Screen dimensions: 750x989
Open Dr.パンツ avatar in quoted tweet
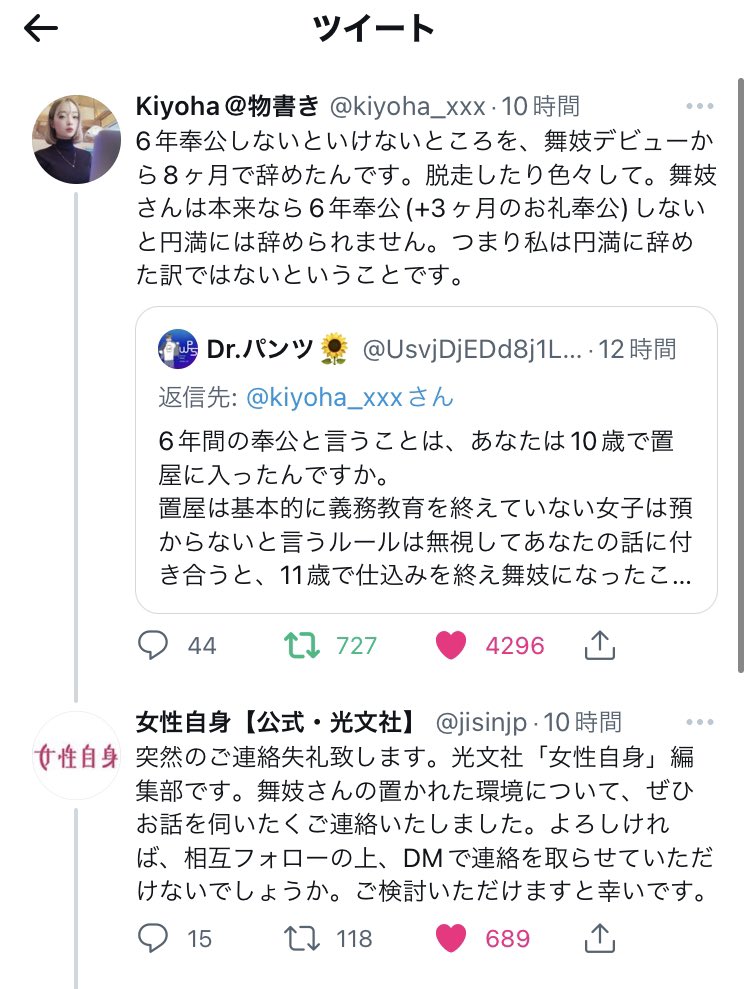click(178, 349)
